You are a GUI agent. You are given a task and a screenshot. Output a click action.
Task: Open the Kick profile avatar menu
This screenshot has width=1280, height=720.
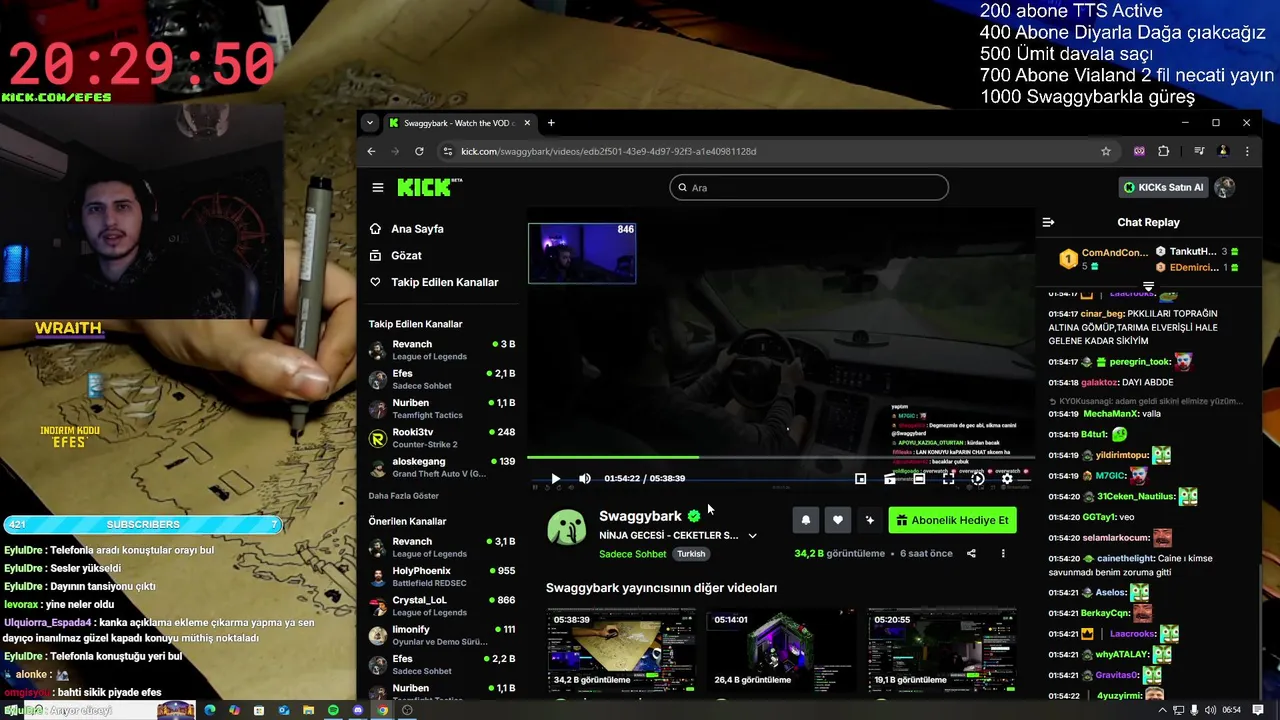(x=1225, y=187)
